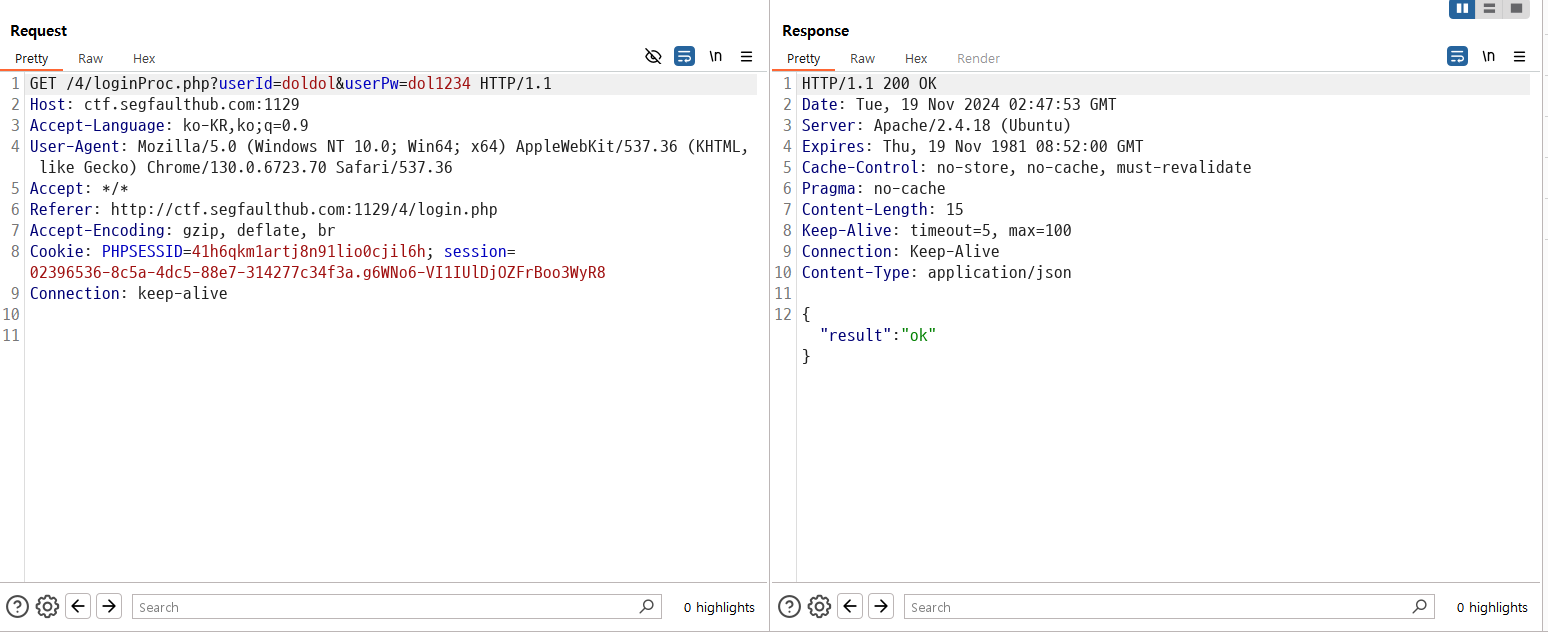Click 'HTTP/1.1 200 OK' status line

point(870,84)
